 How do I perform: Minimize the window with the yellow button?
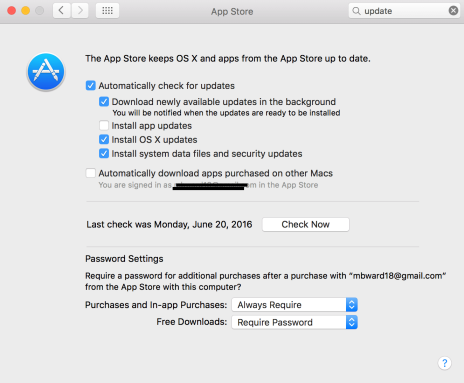(26, 11)
